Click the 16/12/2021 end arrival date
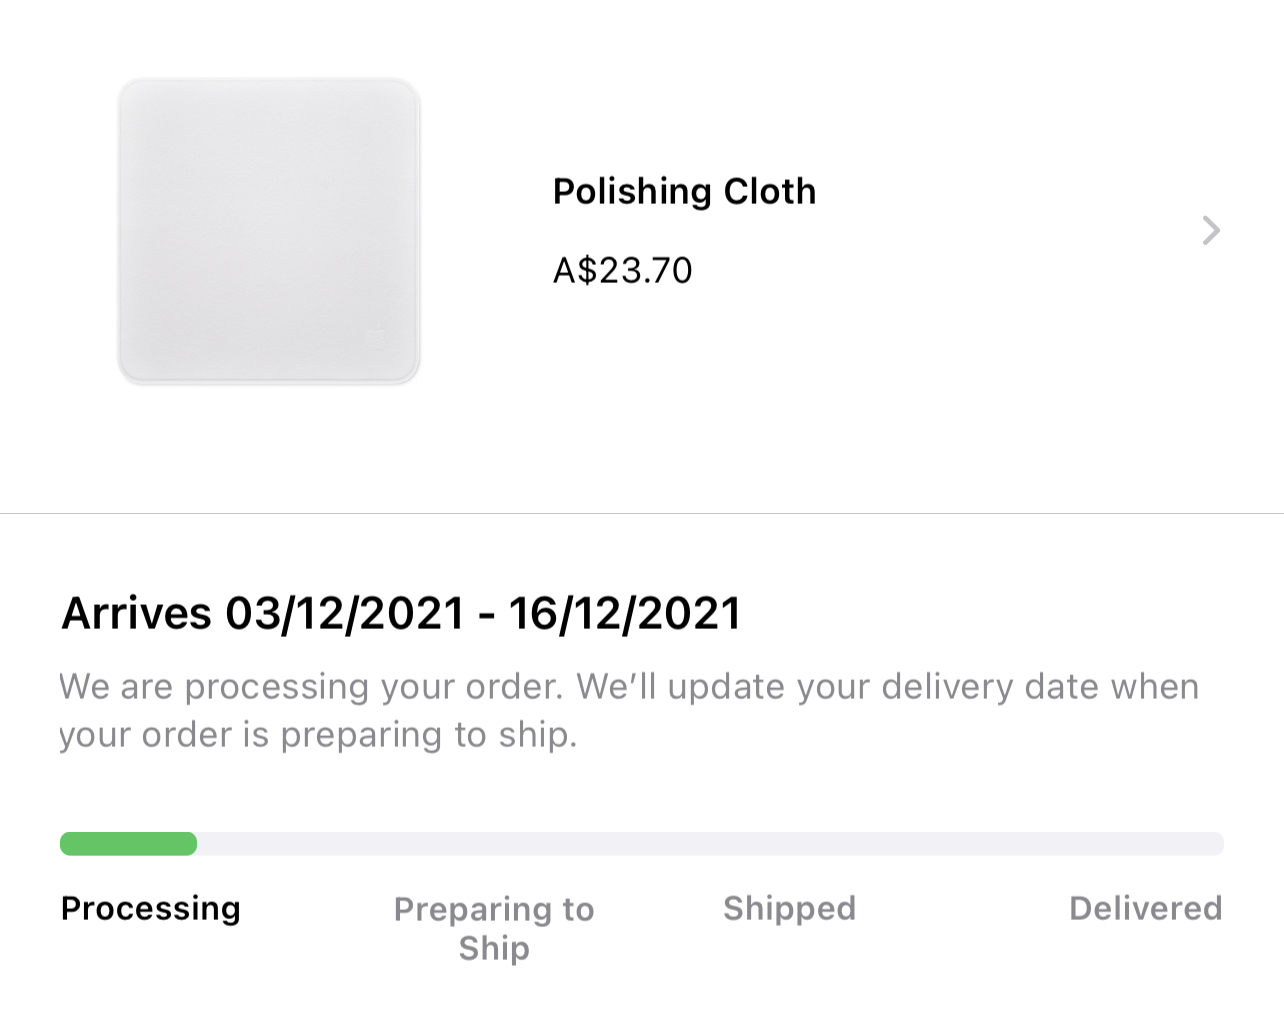This screenshot has width=1284, height=1018. coord(625,613)
